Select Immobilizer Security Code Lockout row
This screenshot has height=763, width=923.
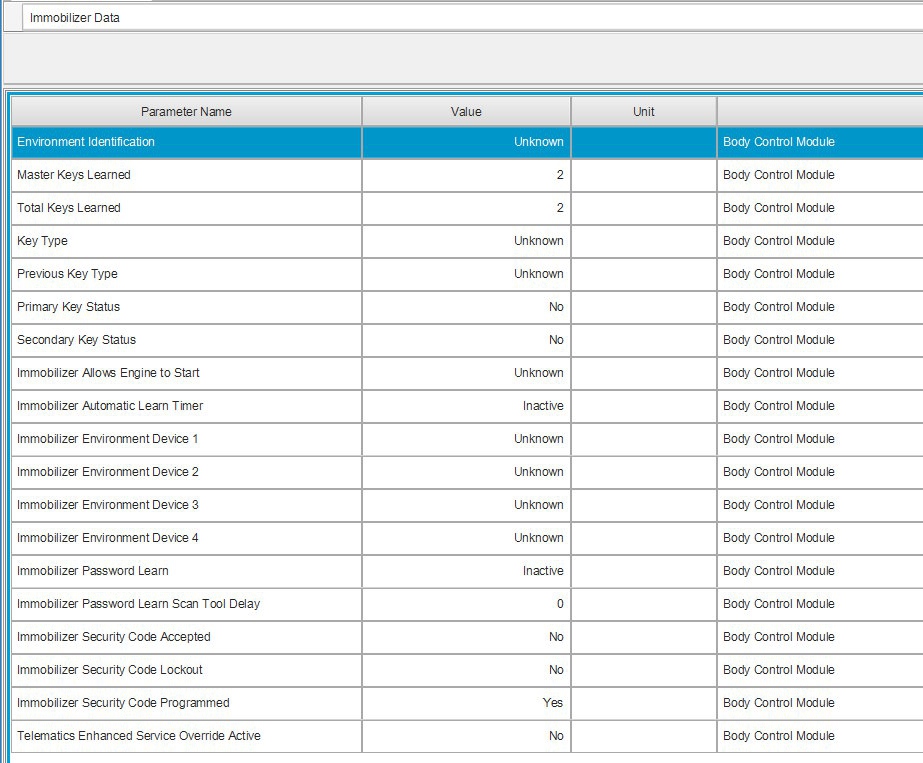[467, 669]
